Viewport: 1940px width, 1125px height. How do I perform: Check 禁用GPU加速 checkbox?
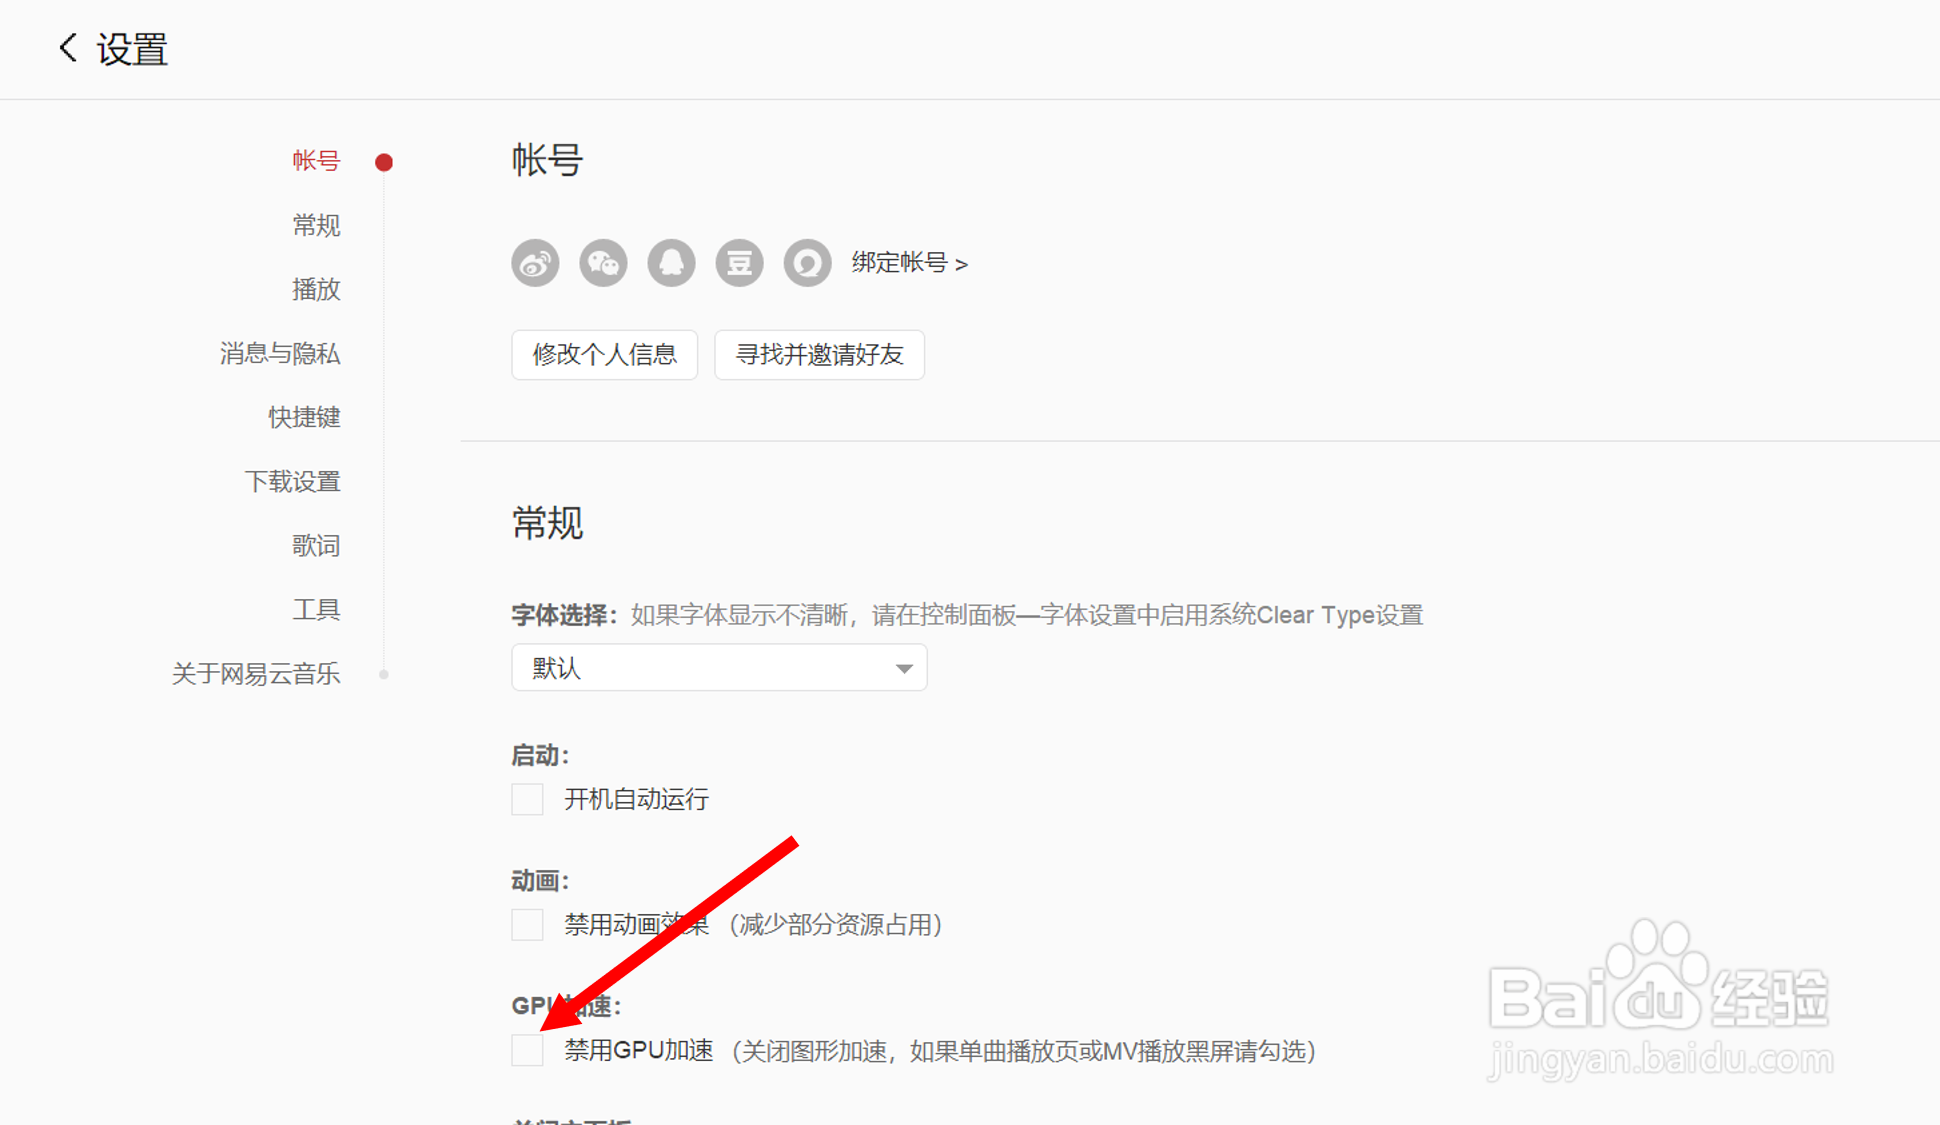tap(527, 1050)
